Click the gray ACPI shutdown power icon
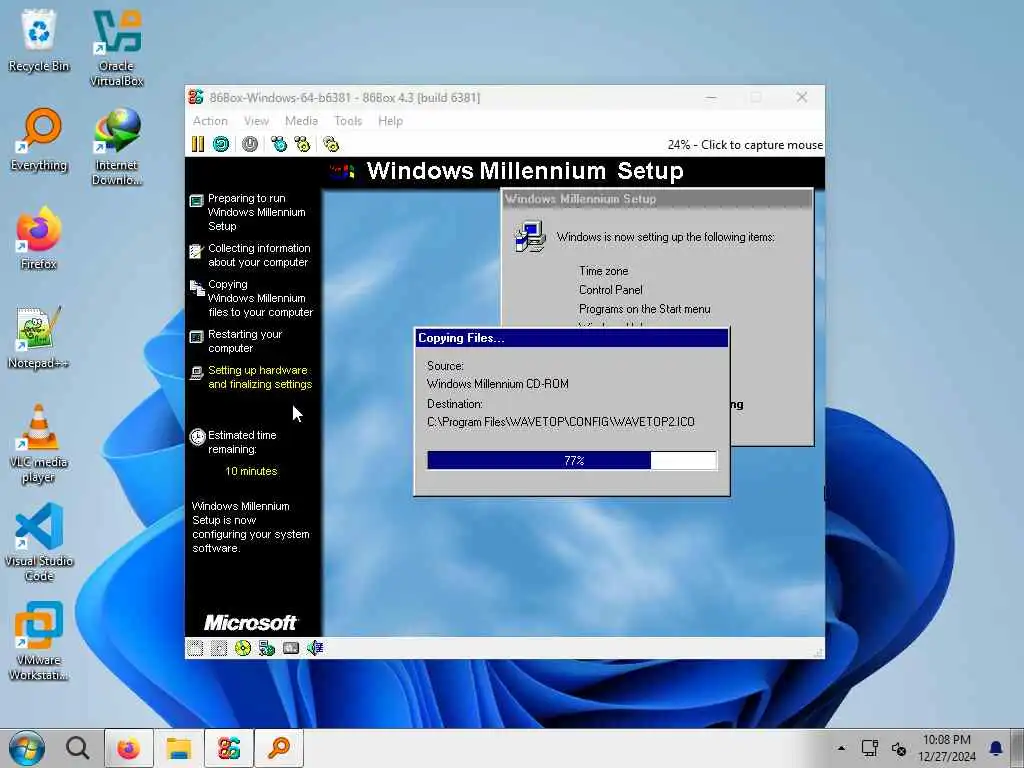1024x768 pixels. [x=250, y=144]
